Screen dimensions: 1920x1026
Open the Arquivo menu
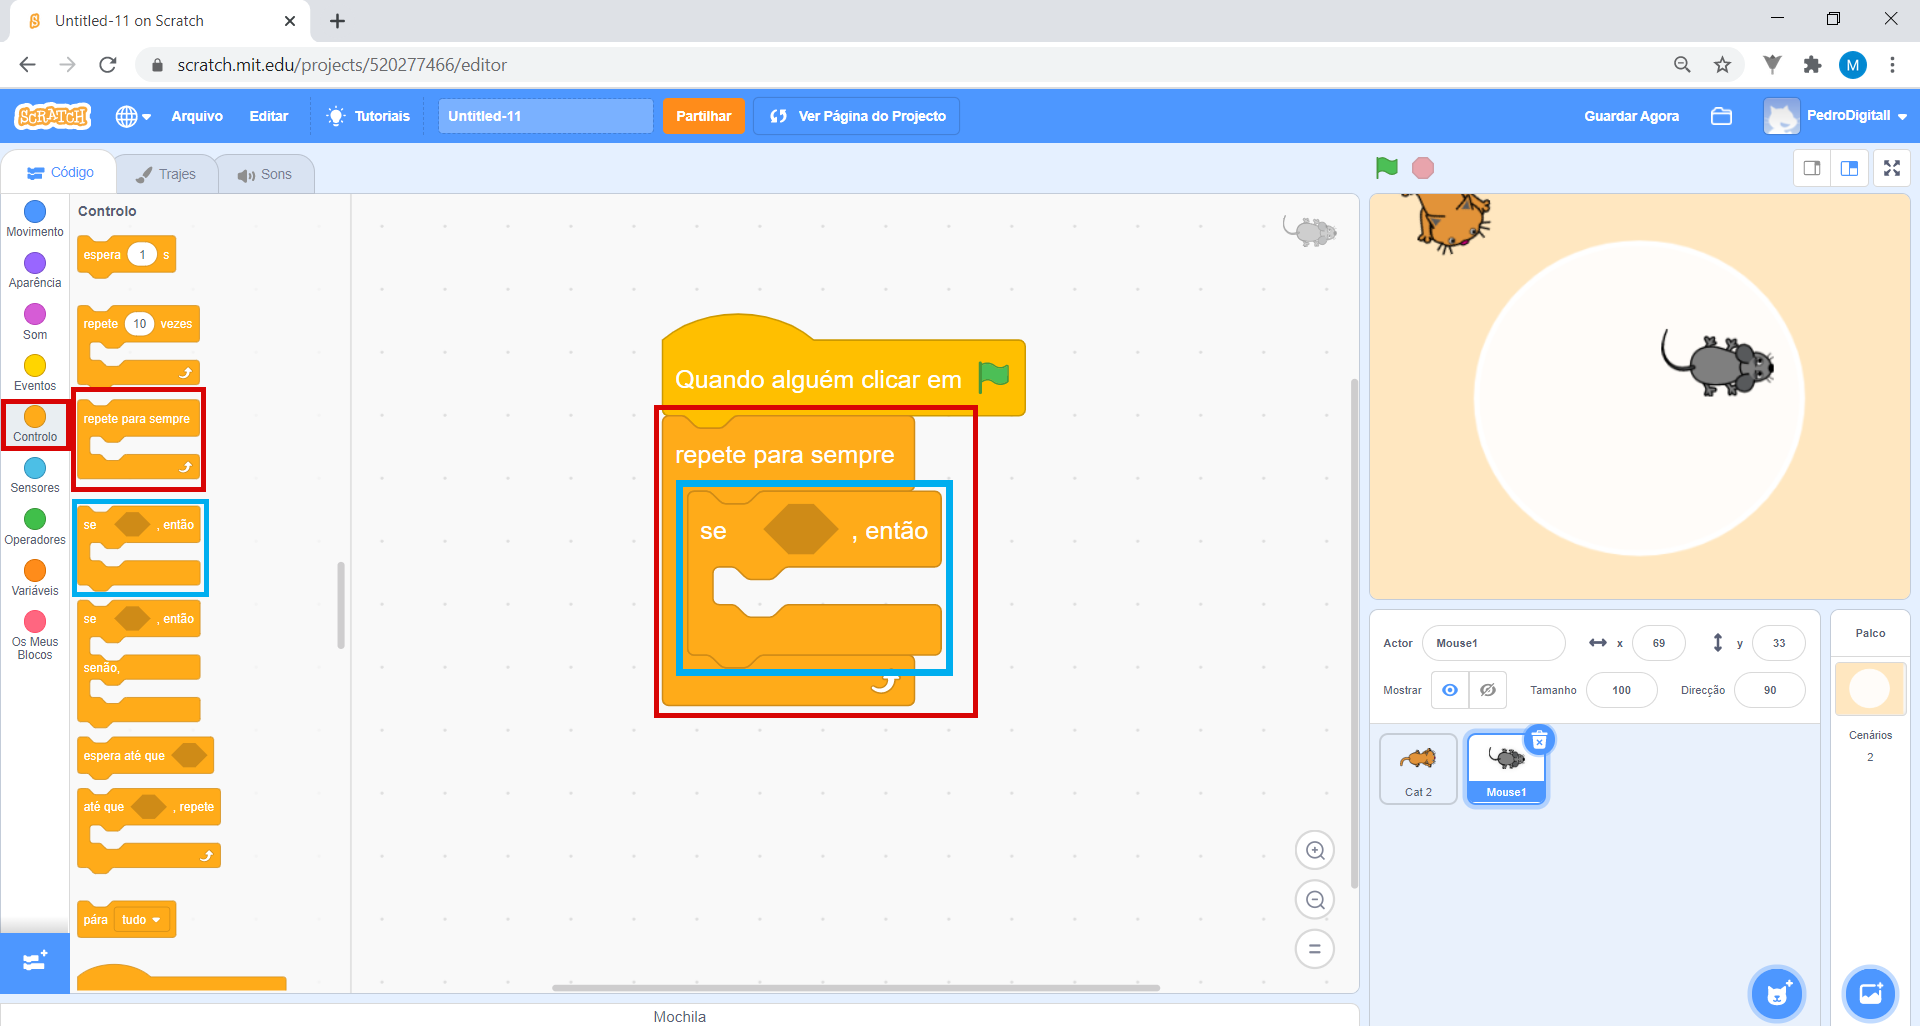pos(197,116)
